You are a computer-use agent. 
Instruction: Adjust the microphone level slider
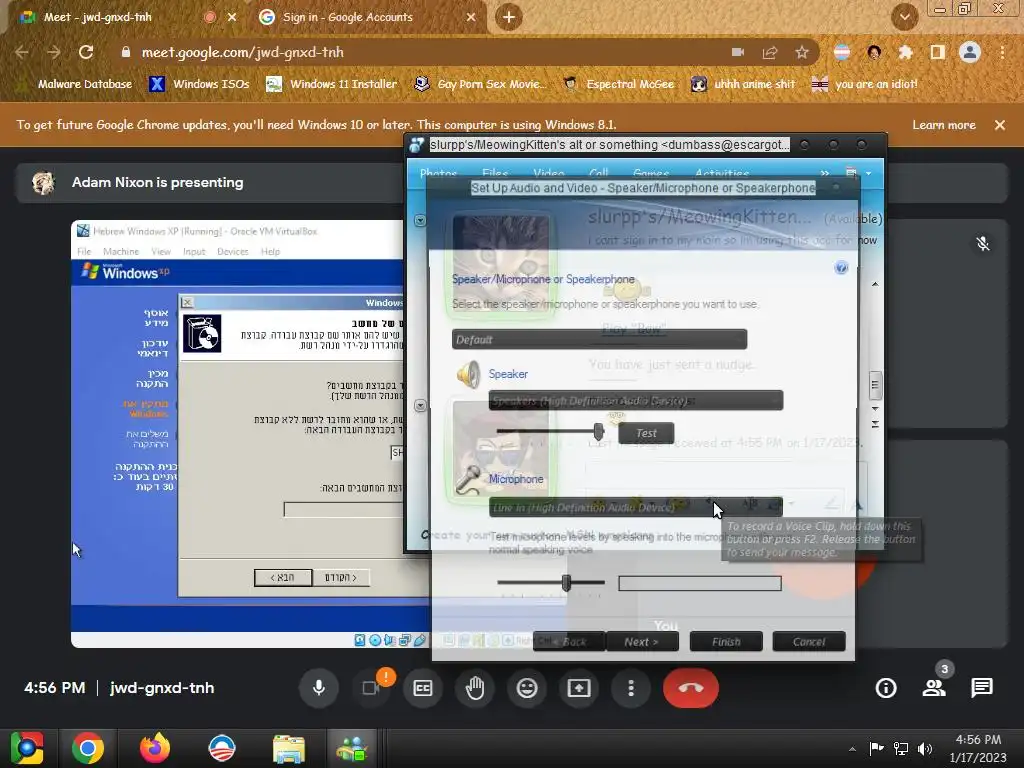click(x=566, y=583)
